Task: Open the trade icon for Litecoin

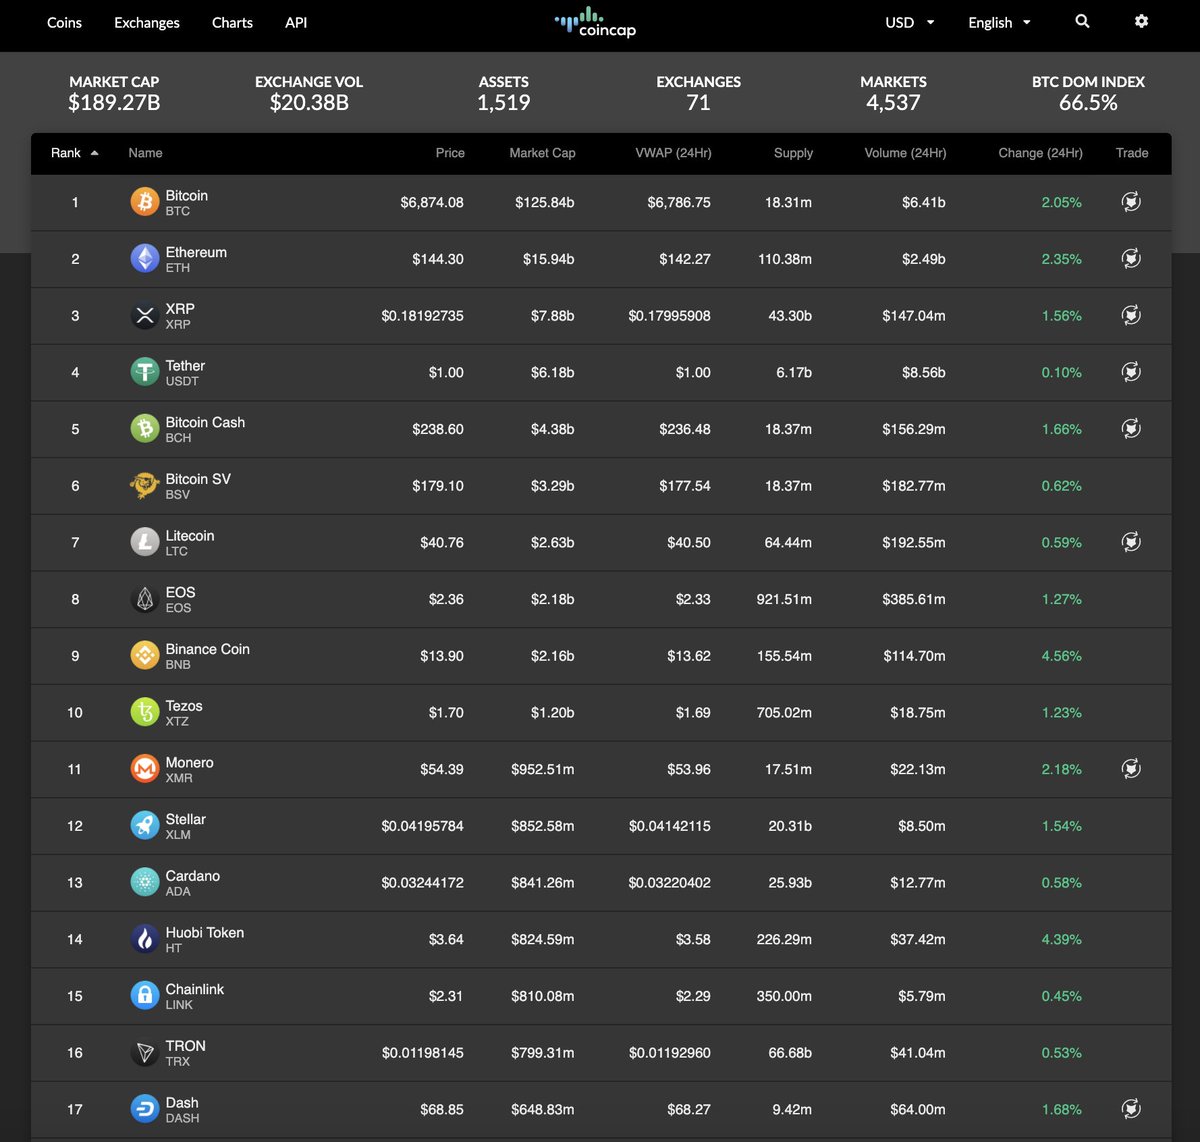Action: click(1131, 542)
